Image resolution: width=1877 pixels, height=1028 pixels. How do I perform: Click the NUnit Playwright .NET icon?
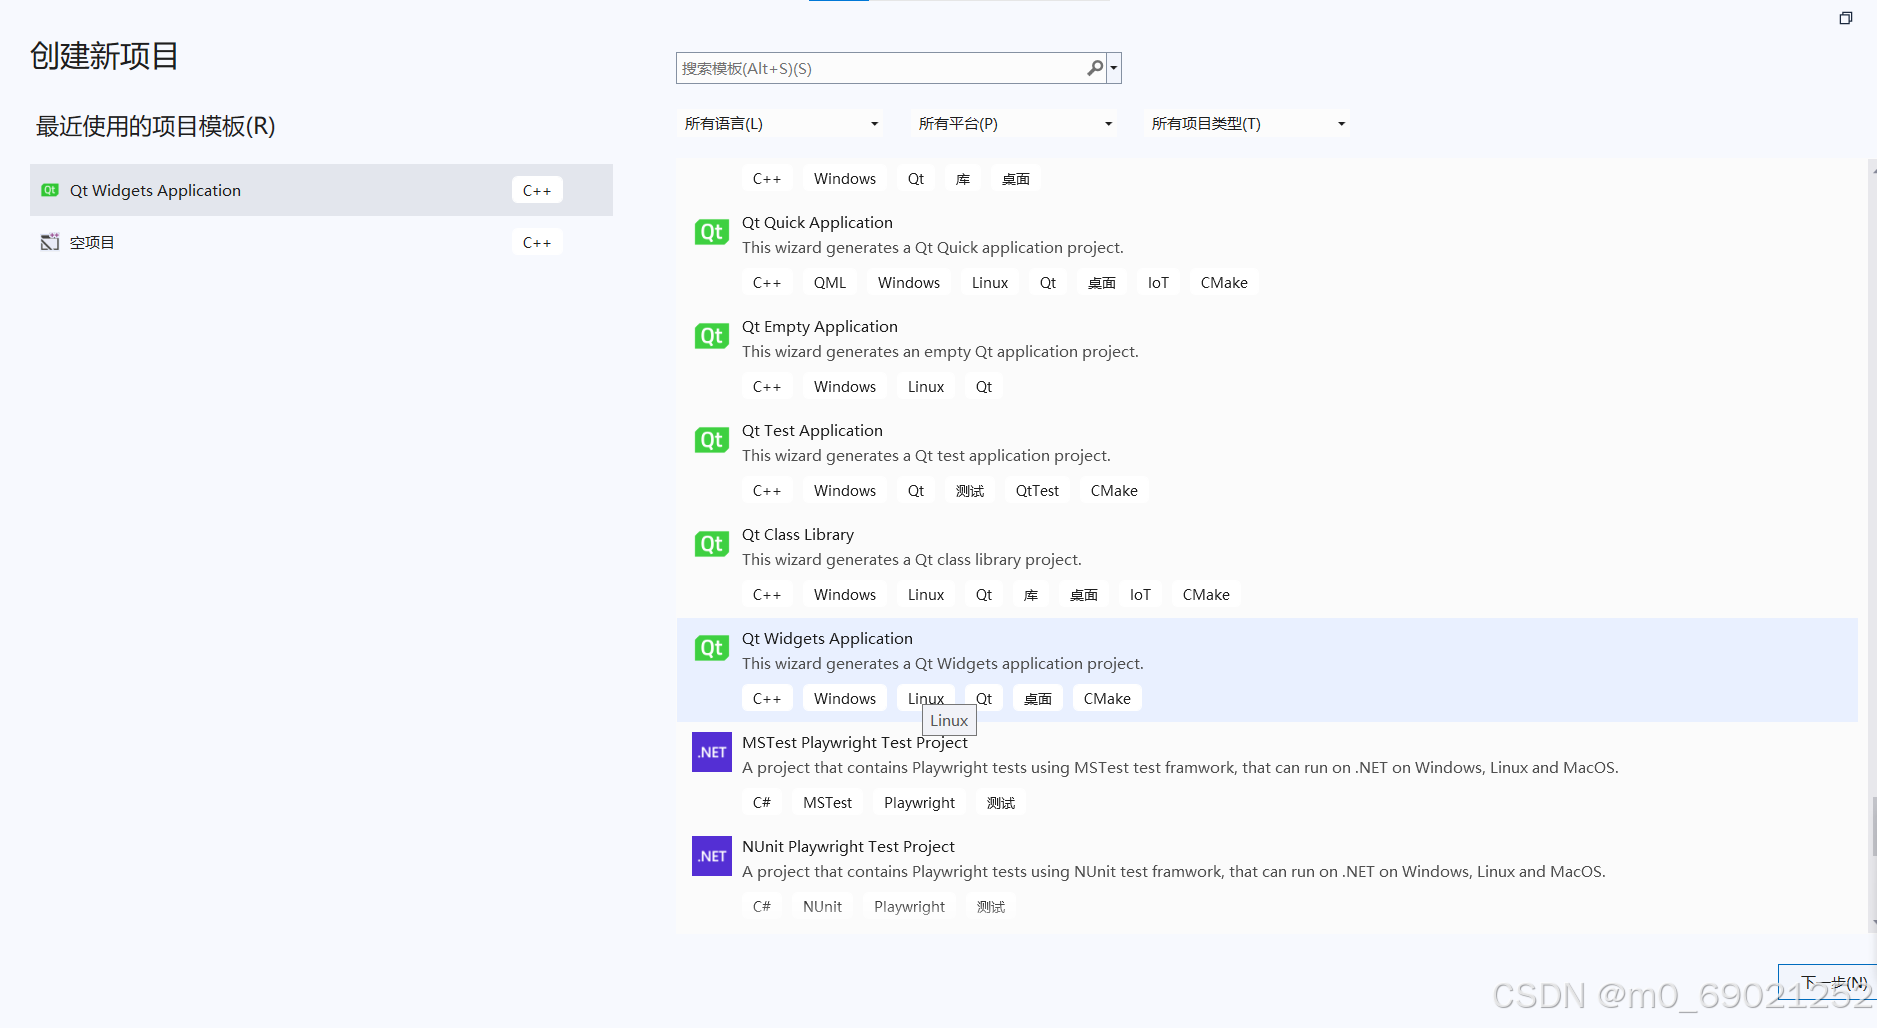[712, 856]
